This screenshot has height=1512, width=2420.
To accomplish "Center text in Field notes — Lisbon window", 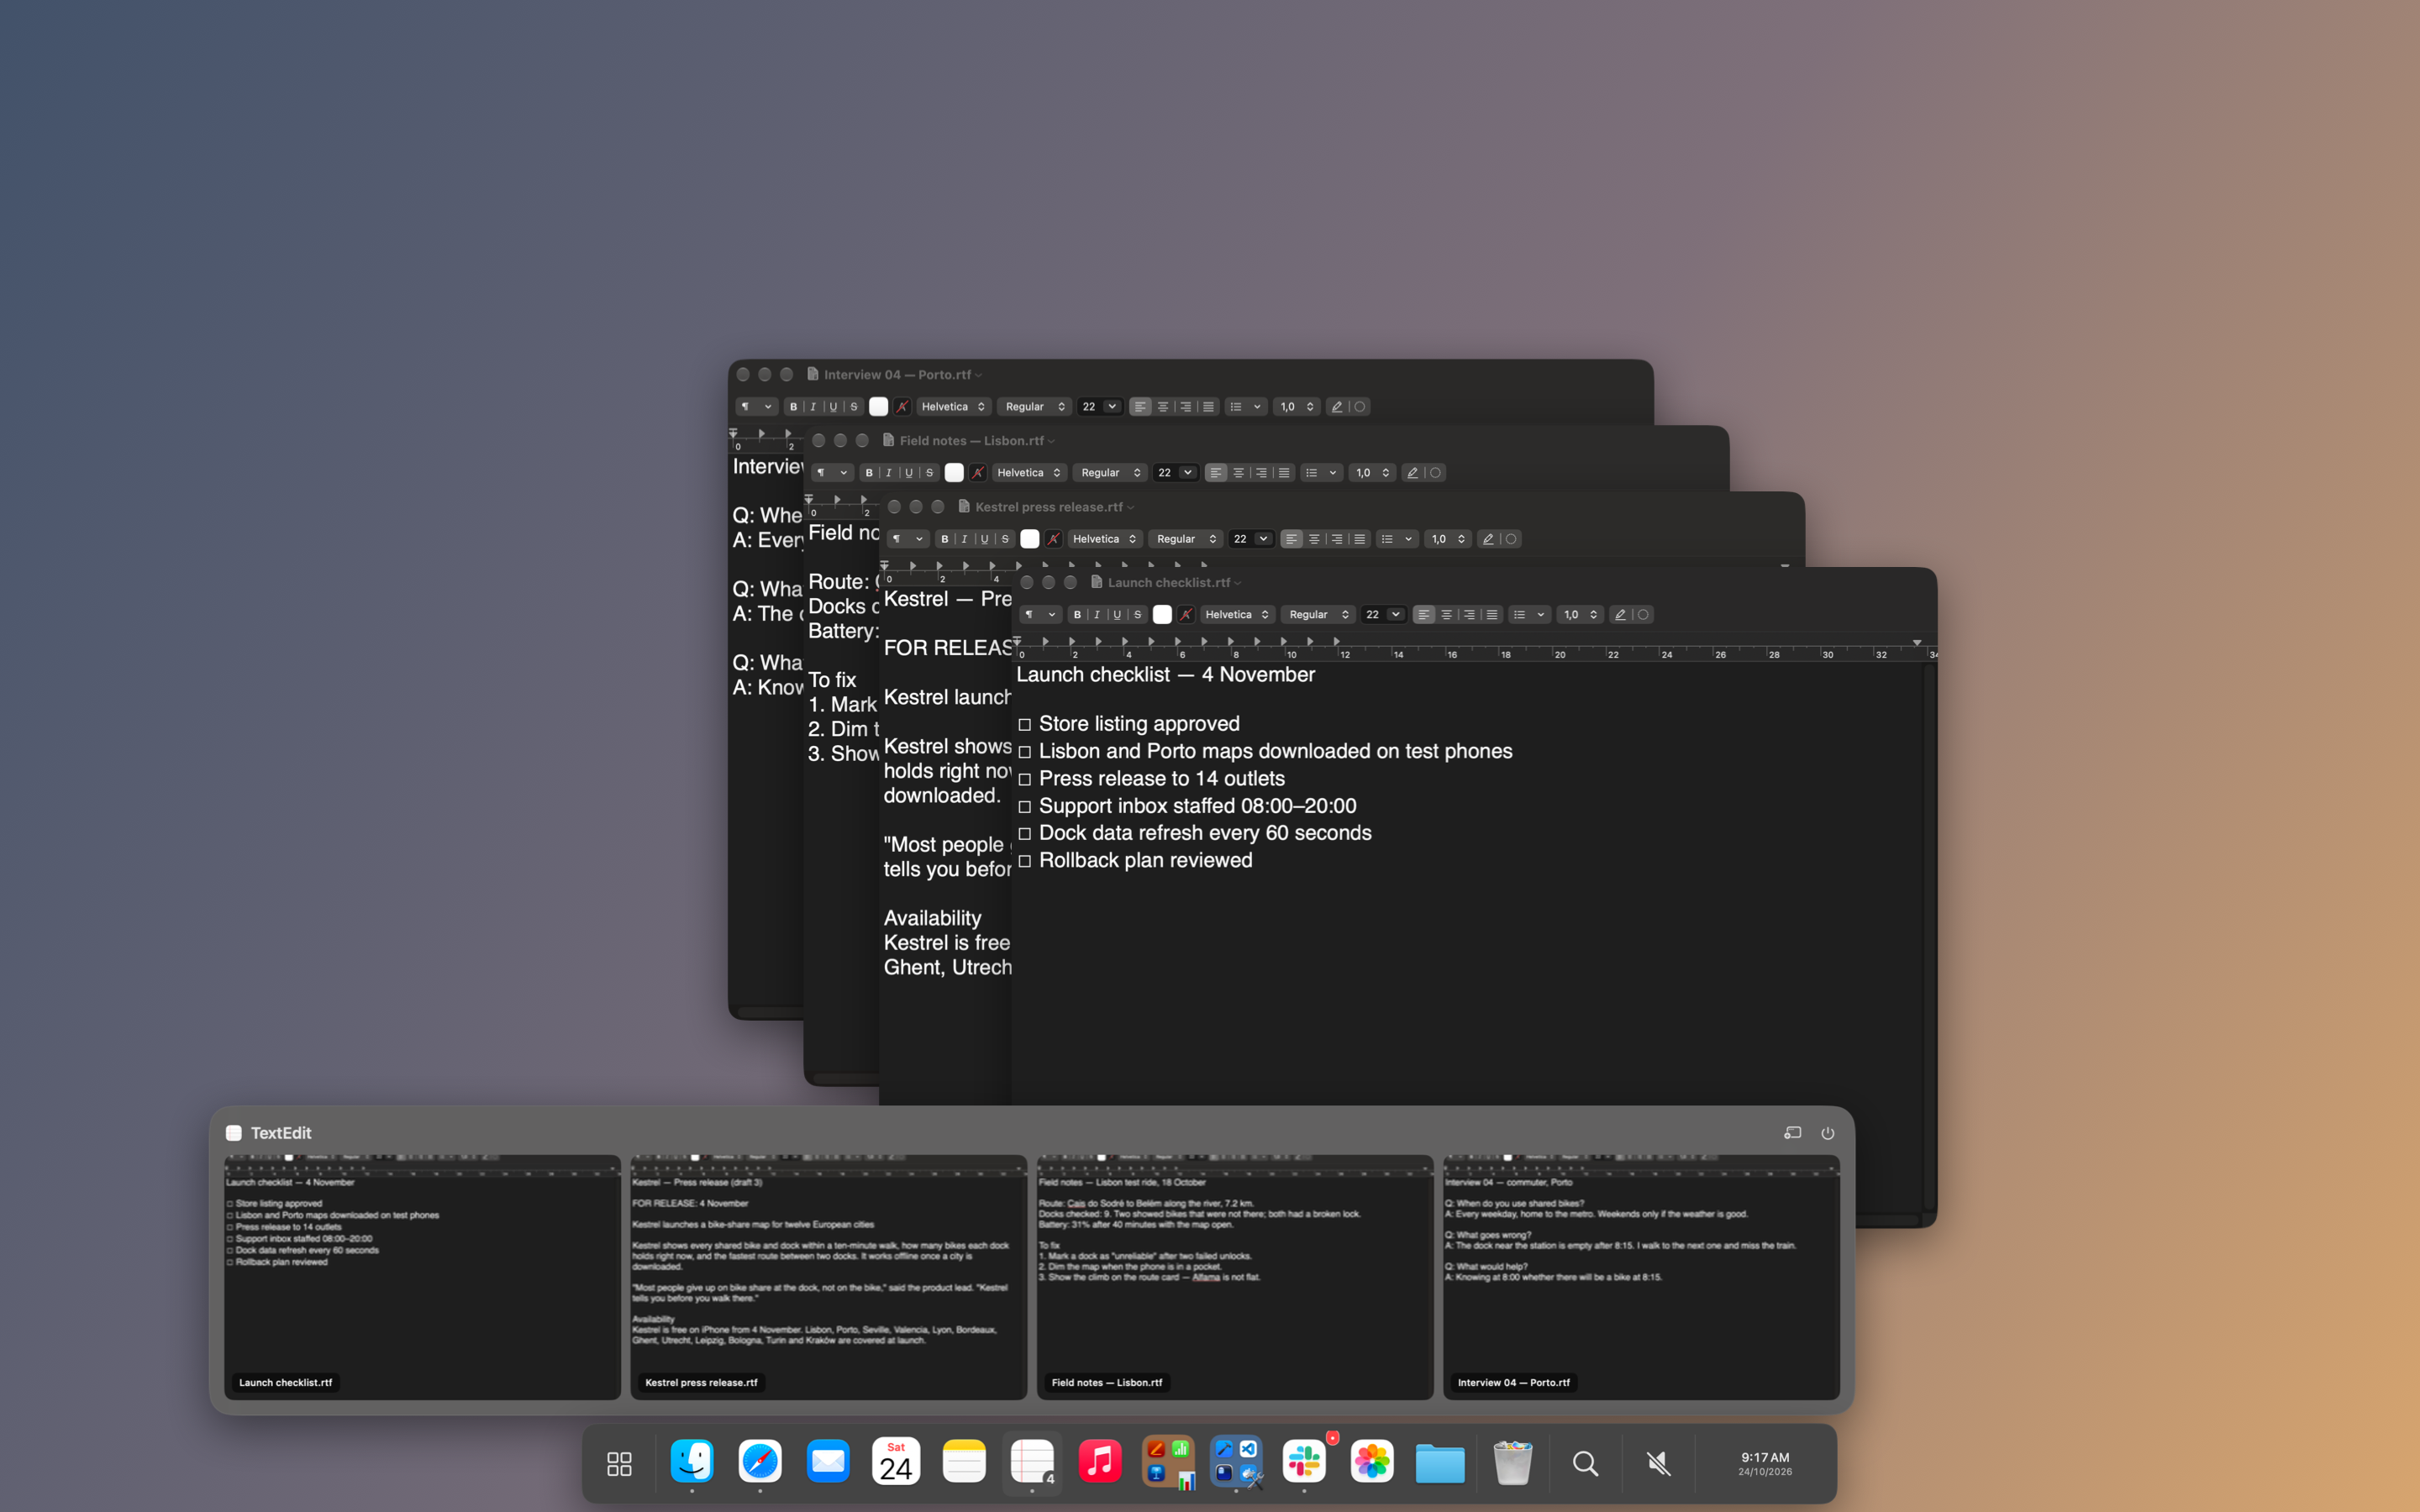I will pos(1238,472).
